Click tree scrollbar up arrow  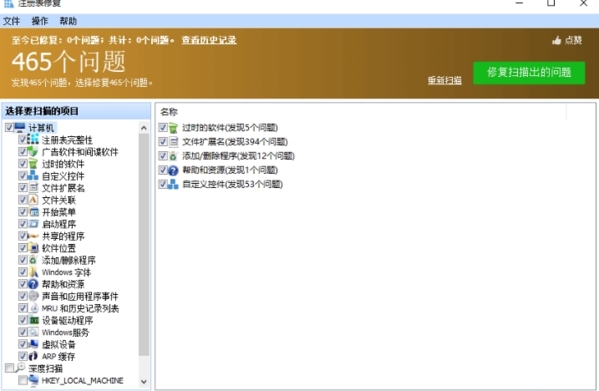(x=144, y=128)
